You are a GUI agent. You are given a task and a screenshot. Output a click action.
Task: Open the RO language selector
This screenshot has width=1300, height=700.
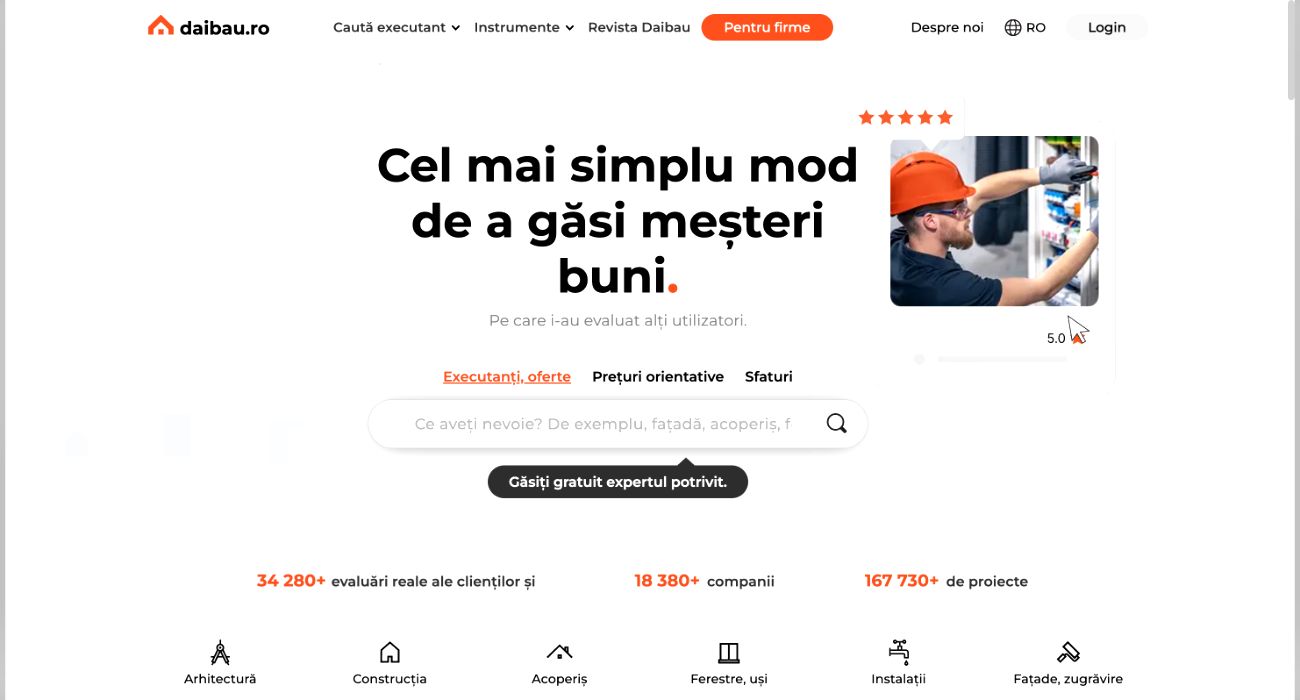tap(1025, 28)
